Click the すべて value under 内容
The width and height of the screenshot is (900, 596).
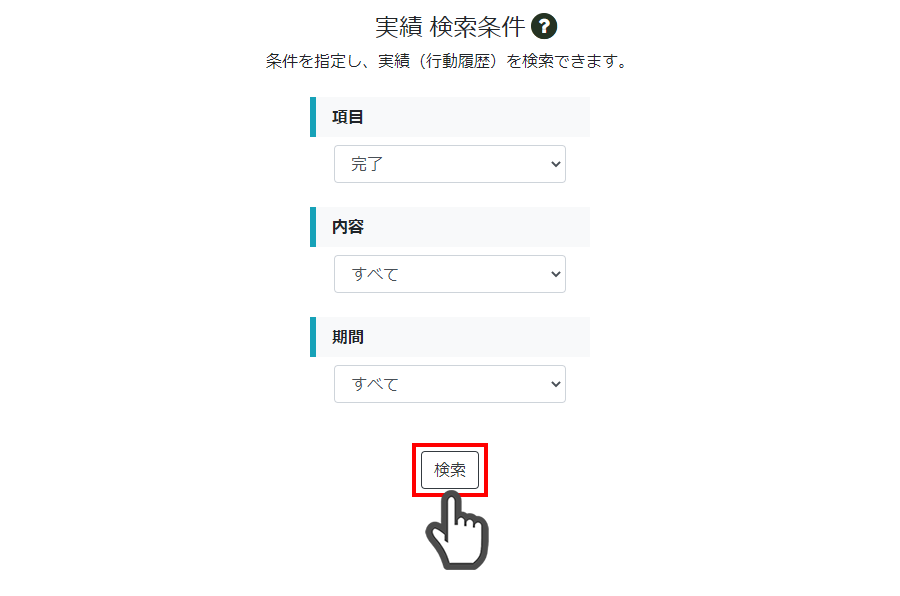point(375,274)
